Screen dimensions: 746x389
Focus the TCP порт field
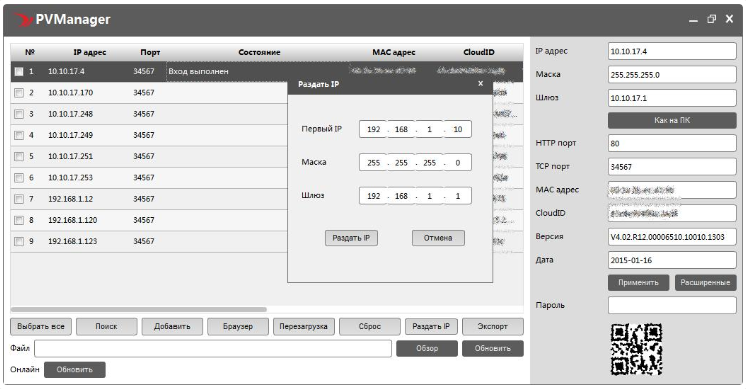point(672,166)
